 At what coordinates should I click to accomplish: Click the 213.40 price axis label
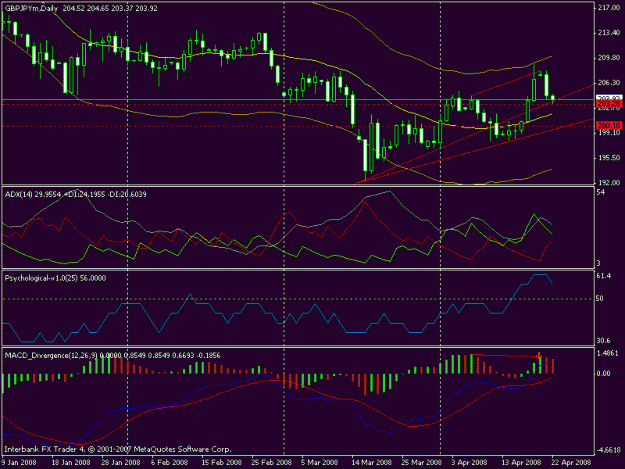click(x=609, y=33)
